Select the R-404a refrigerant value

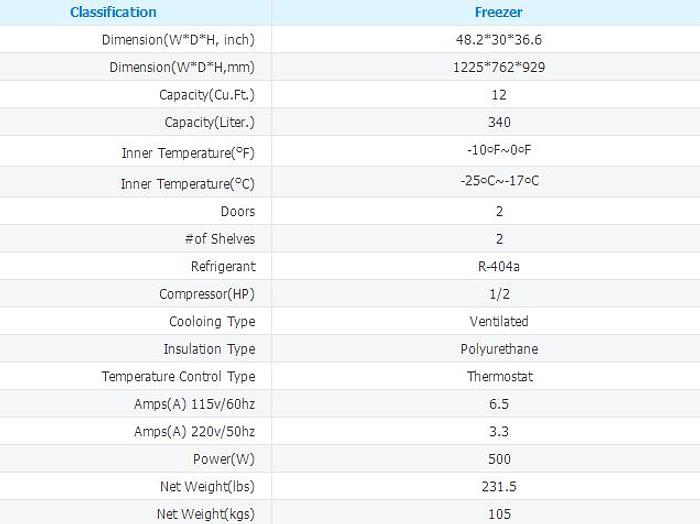pos(499,267)
